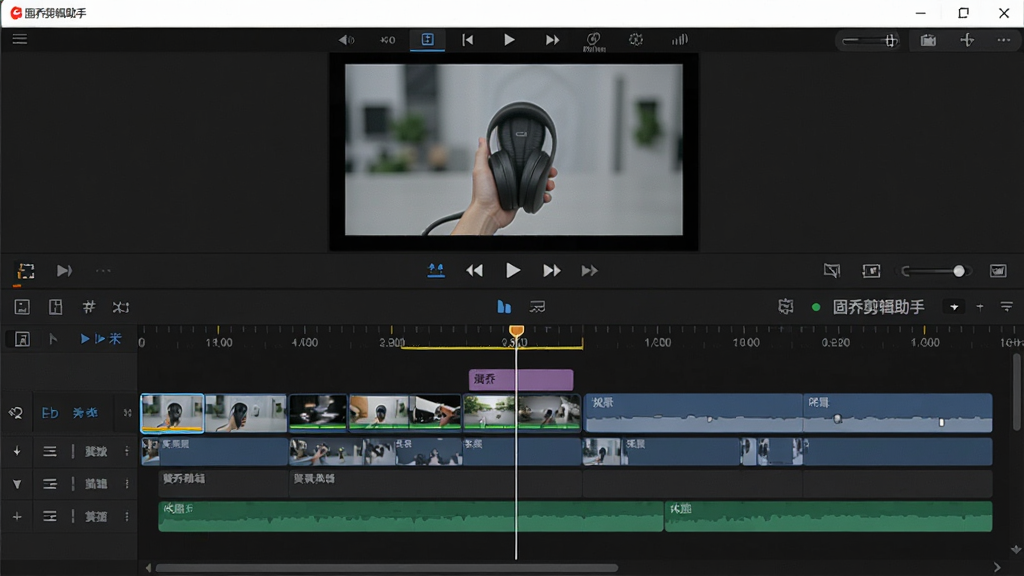Toggle the blue snapping icon left of rewind
The image size is (1024, 576).
436,270
